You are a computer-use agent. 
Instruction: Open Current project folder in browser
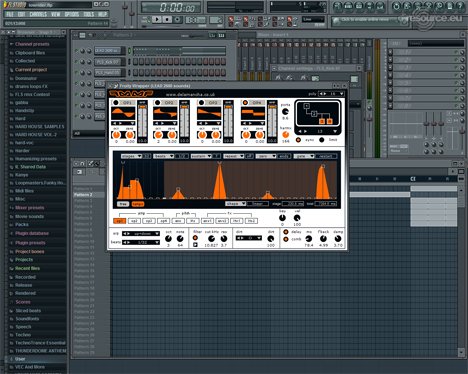point(31,70)
